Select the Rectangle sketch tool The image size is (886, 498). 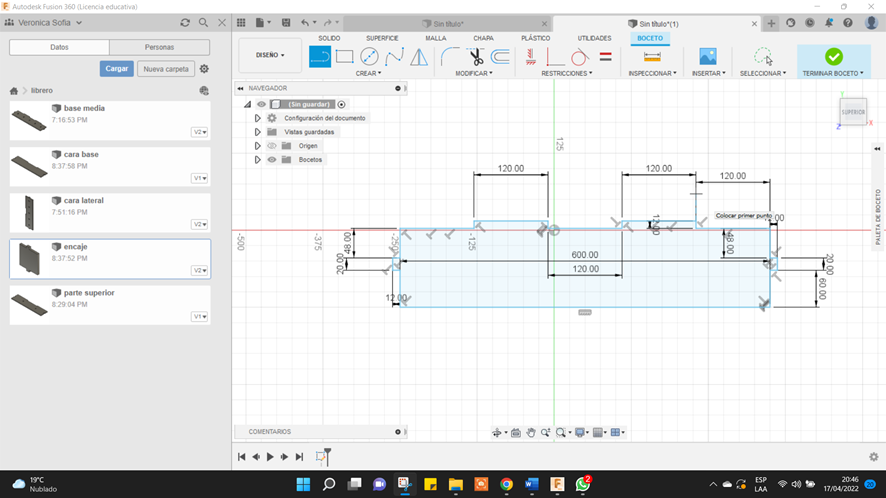[x=344, y=57]
